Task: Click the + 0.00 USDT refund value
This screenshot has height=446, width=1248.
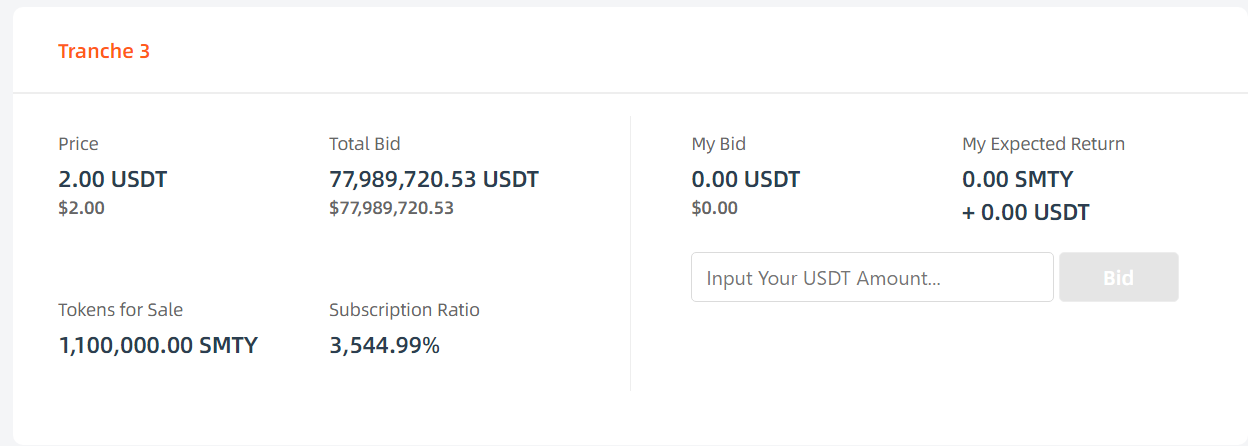Action: click(1025, 212)
